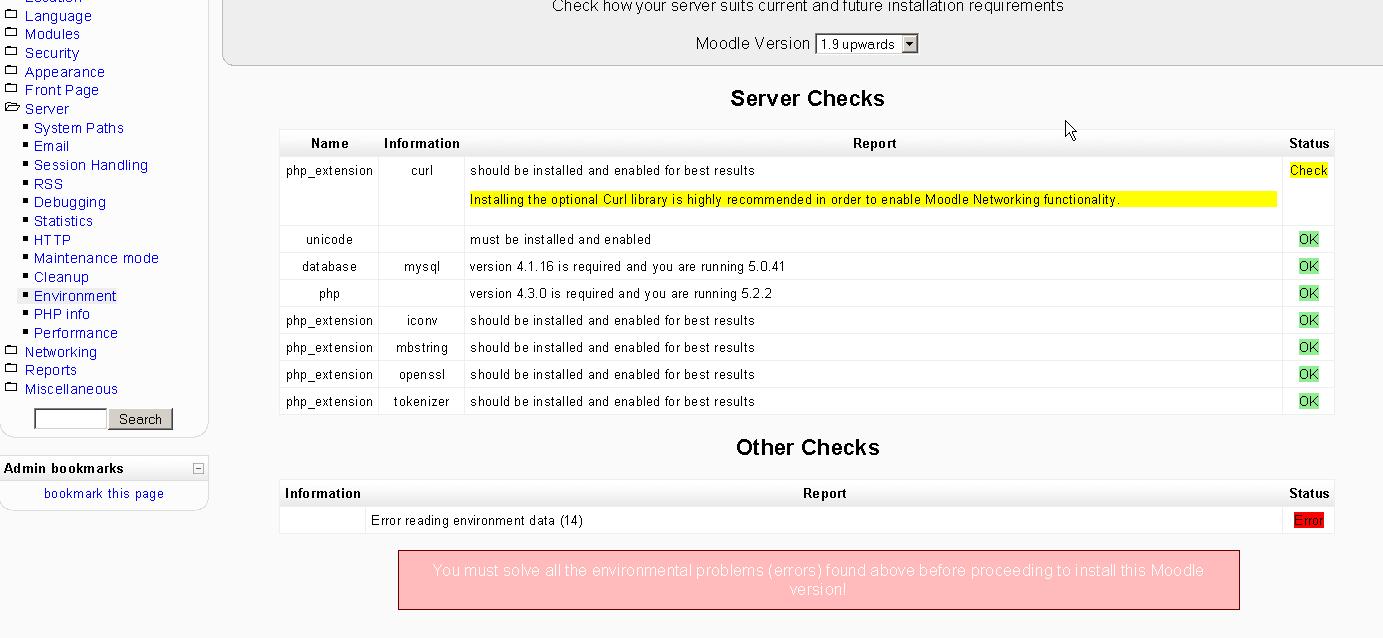Click the OK status for mbstring
The width and height of the screenshot is (1383, 638).
(1308, 348)
